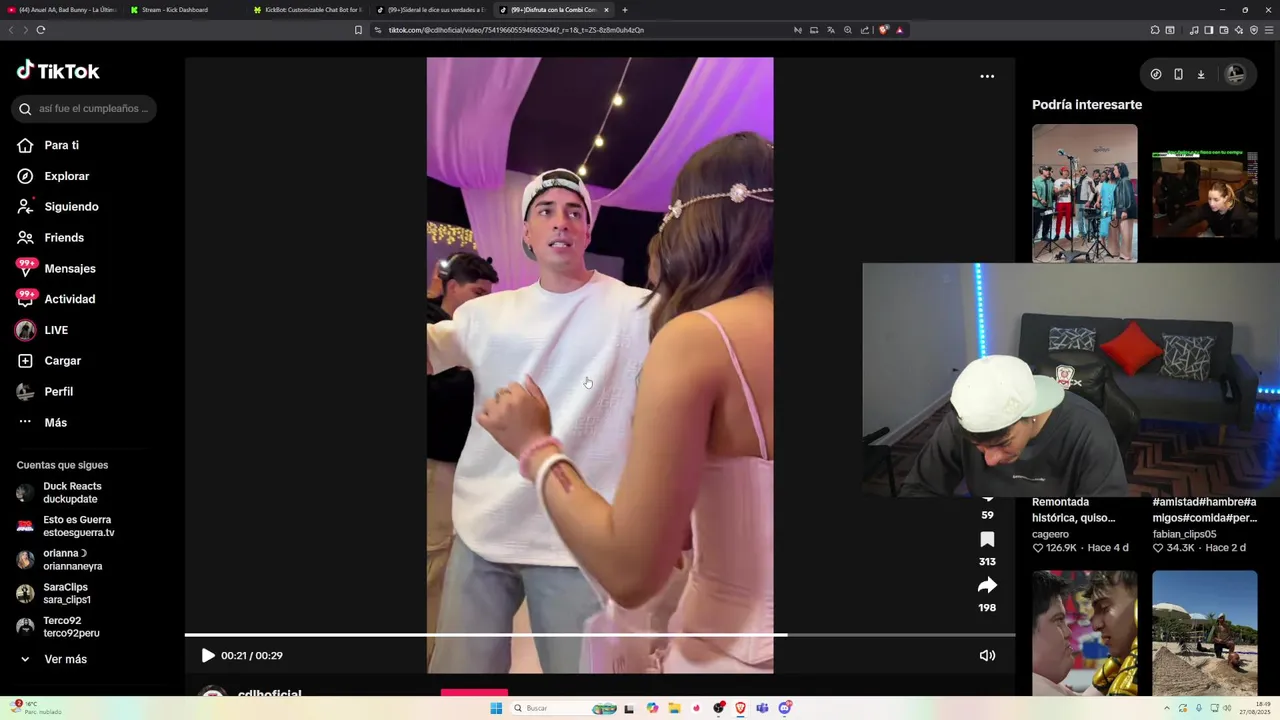
Task: Save video with bookmark icon
Action: (x=987, y=540)
